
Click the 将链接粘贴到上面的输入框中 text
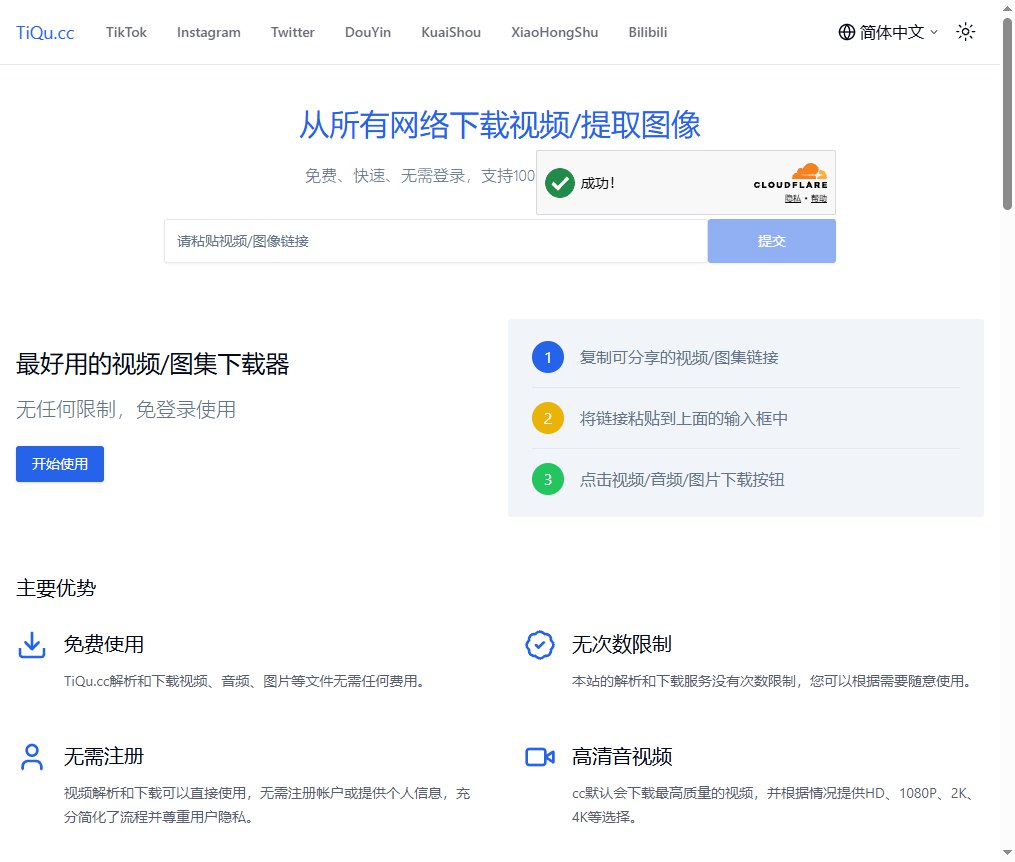[684, 419]
